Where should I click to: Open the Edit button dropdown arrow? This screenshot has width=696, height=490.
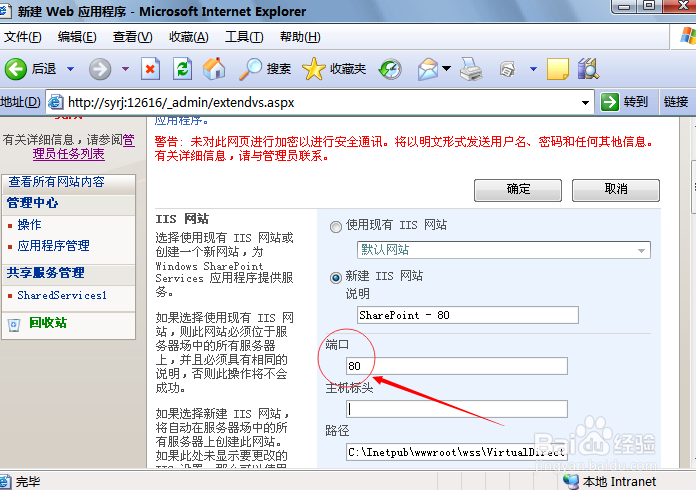tap(534, 69)
